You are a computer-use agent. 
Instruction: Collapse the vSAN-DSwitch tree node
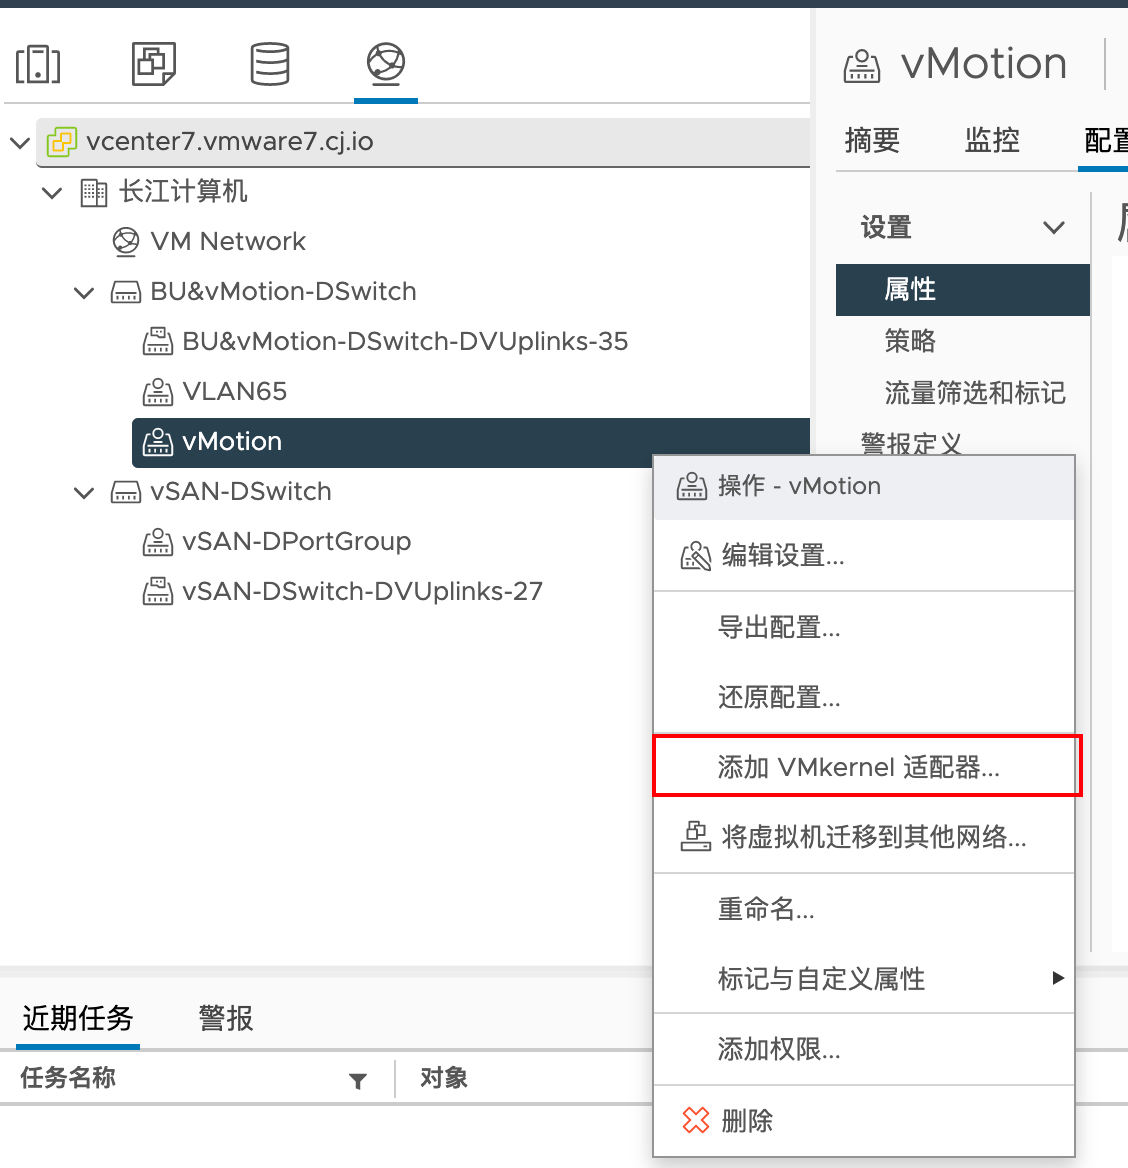click(84, 492)
